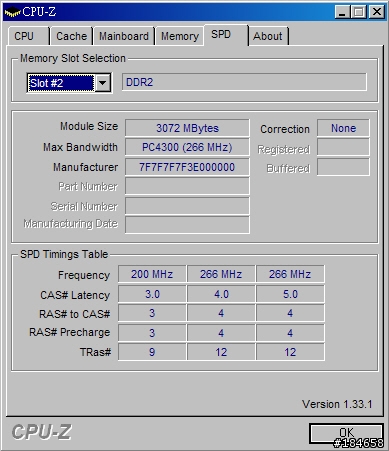Screen dimensions: 389x451
Task: Click the Module Size label
Action: click(89, 126)
